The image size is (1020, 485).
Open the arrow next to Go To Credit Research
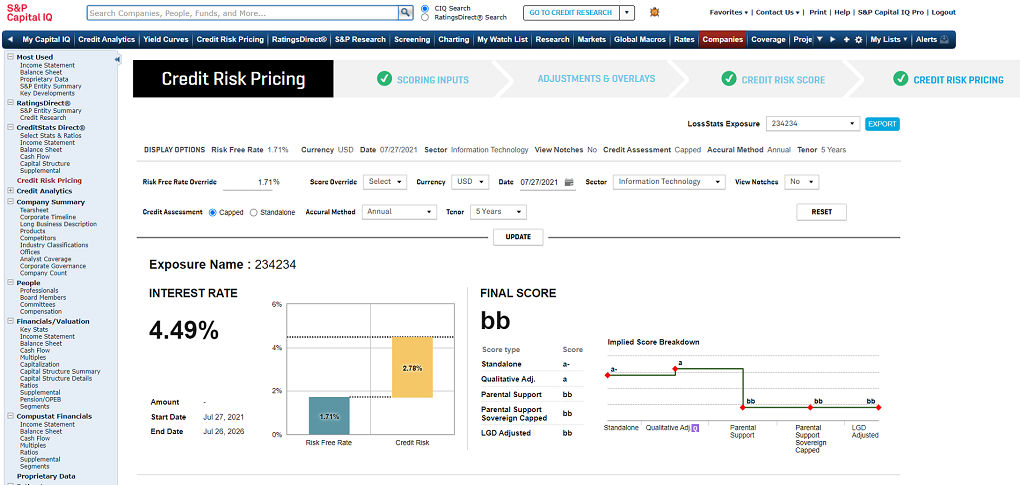coord(626,12)
